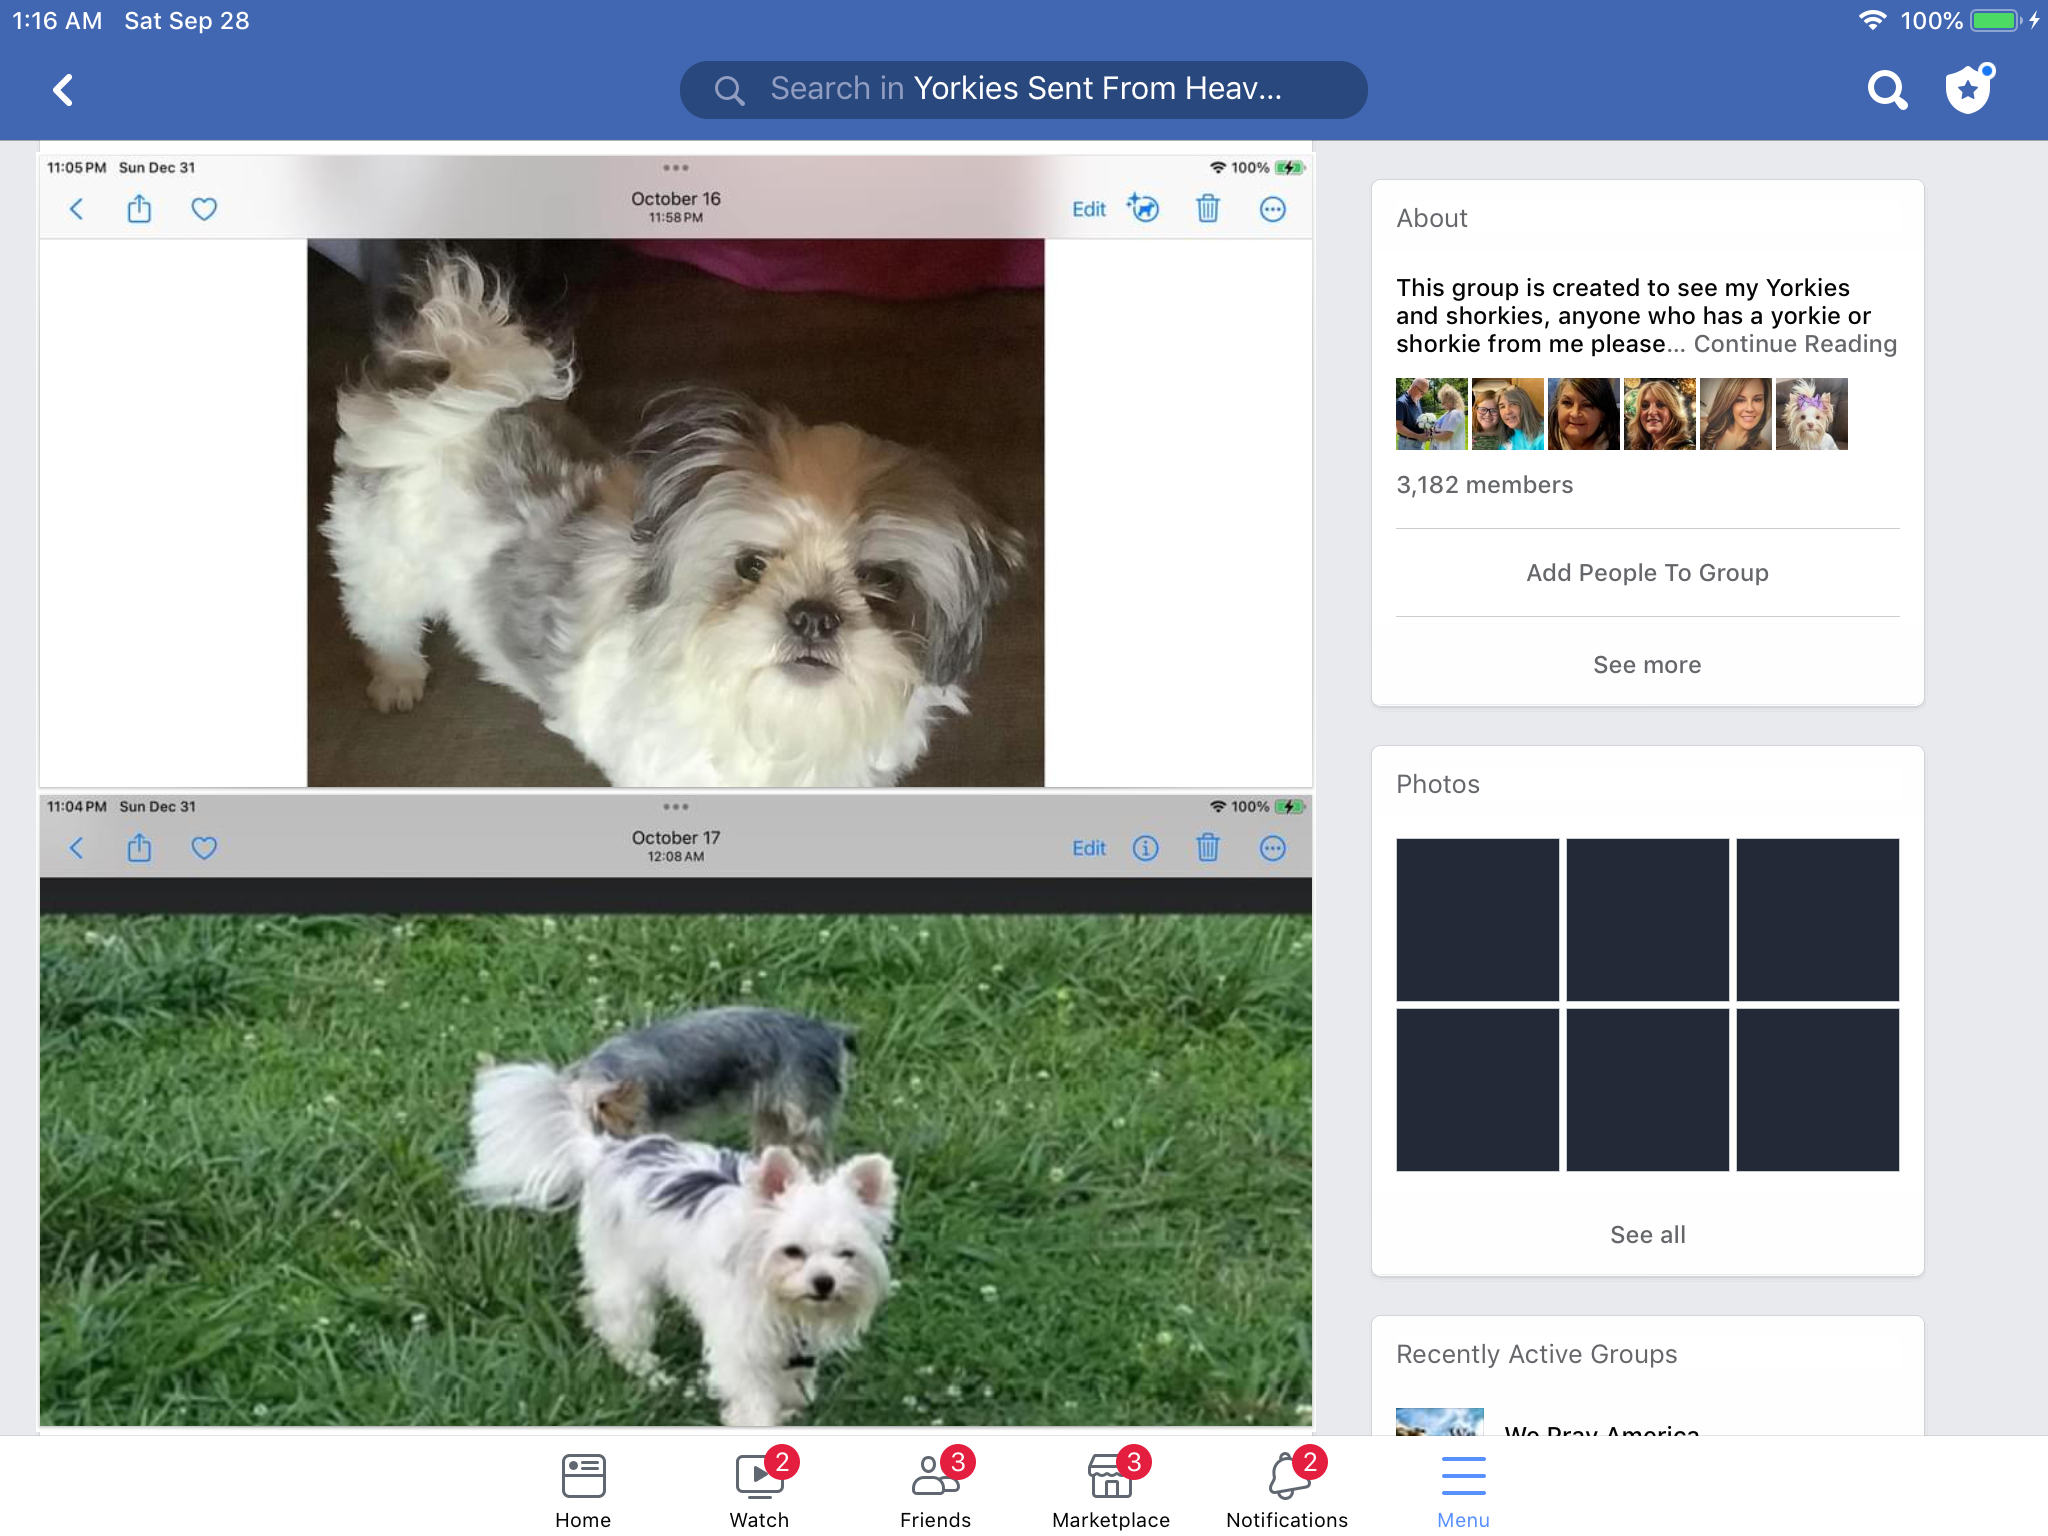This screenshot has width=2048, height=1536.
Task: Open the white search magnifier icon
Action: pyautogui.click(x=1887, y=90)
